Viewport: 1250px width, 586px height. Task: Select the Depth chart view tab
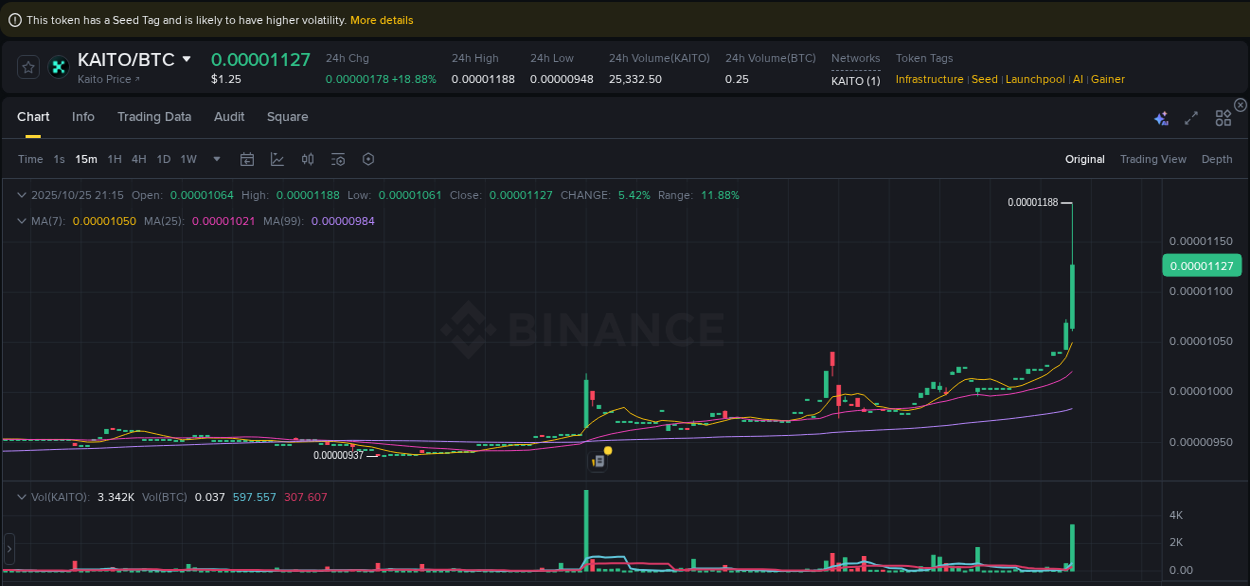1217,158
